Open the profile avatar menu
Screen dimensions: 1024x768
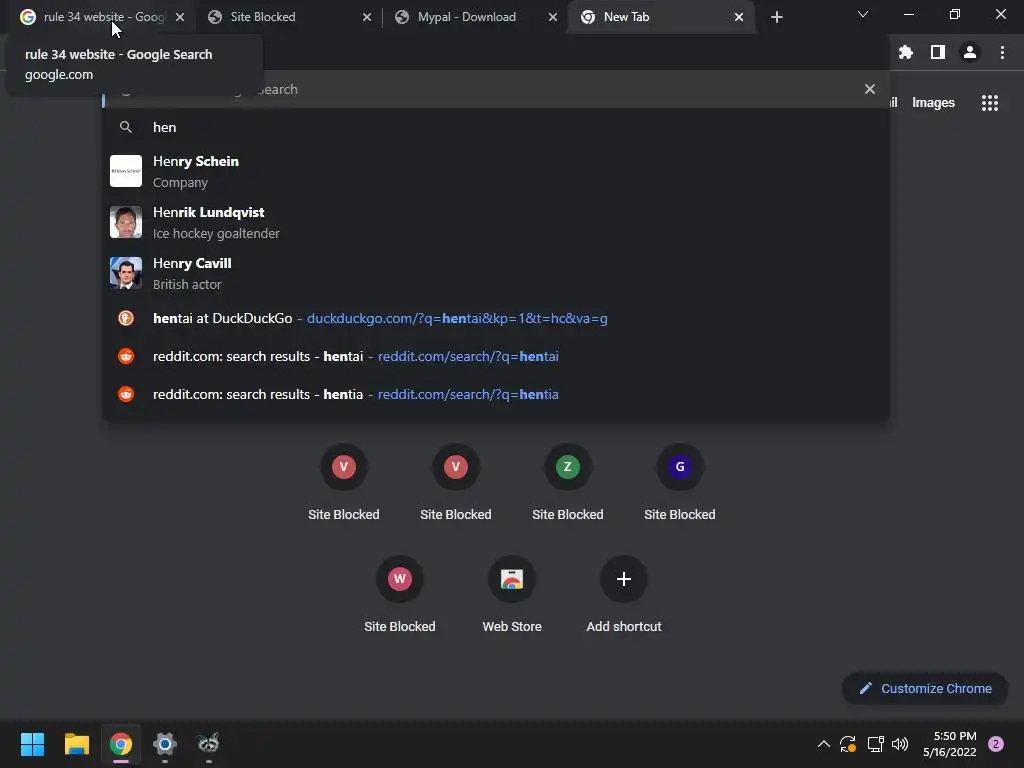970,52
